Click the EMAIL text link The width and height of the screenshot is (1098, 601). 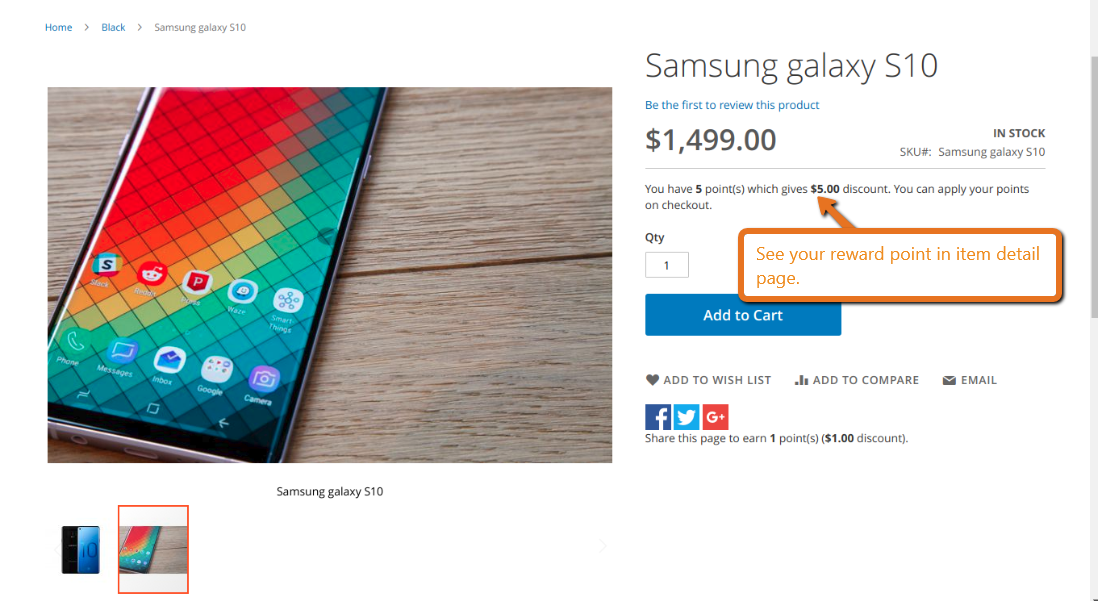point(978,380)
